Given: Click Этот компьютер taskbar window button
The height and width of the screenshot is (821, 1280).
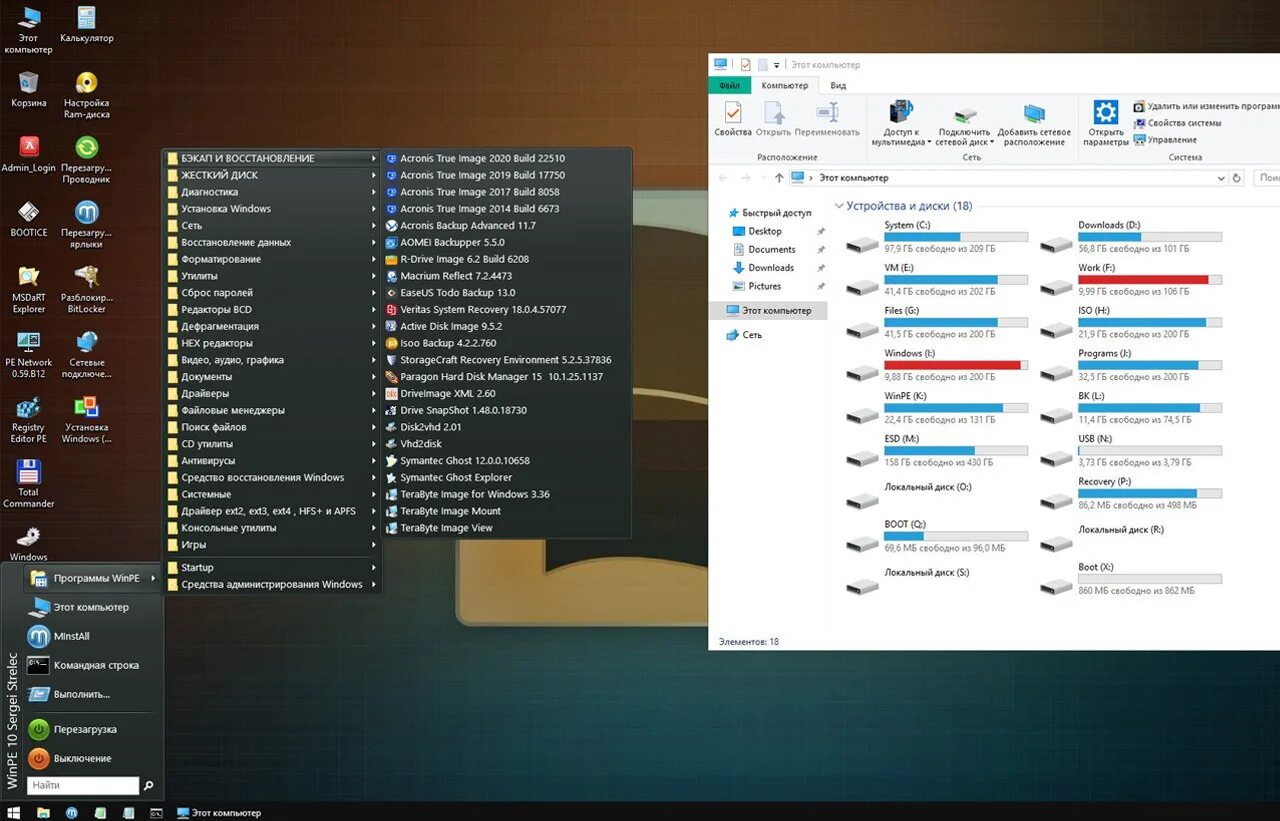Looking at the screenshot, I should coord(219,813).
